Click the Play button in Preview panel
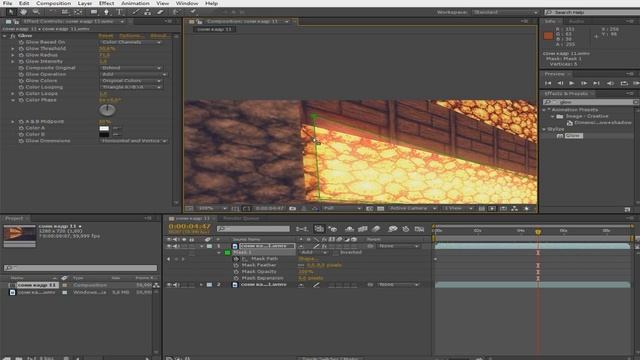Image resolution: width=640 pixels, height=360 pixels. 572,83
